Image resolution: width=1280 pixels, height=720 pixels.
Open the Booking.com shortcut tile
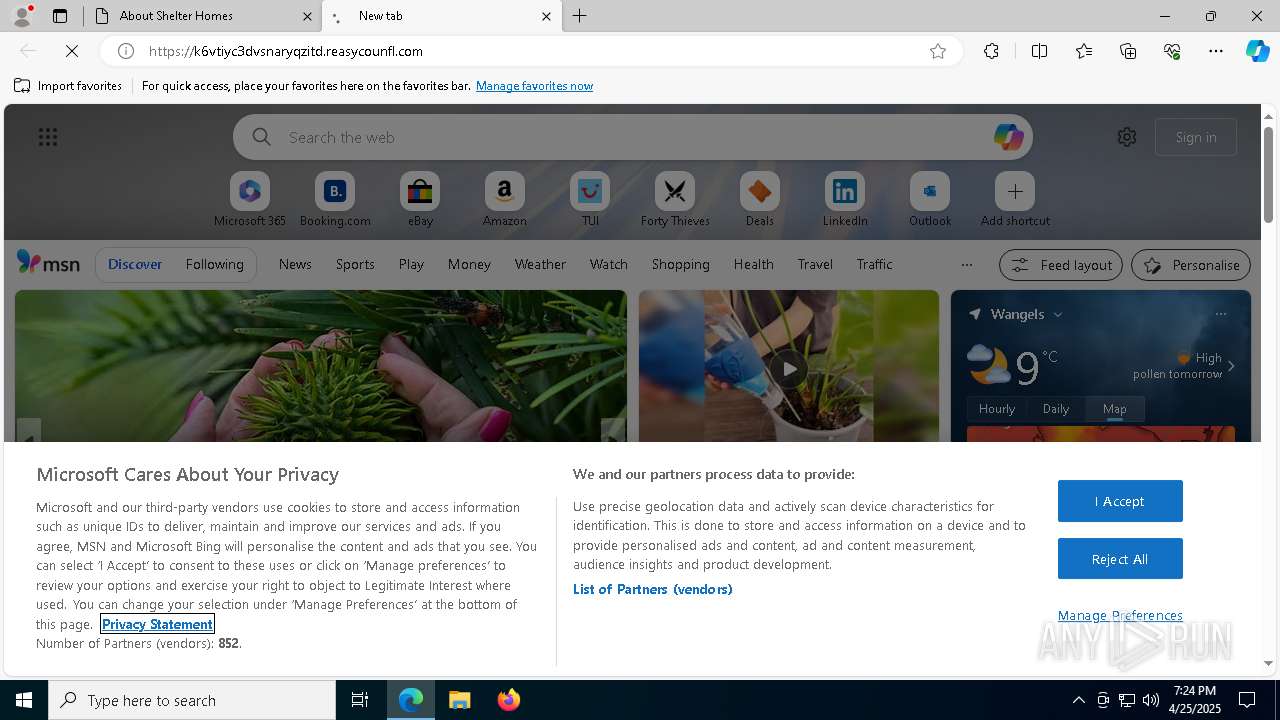pyautogui.click(x=335, y=199)
